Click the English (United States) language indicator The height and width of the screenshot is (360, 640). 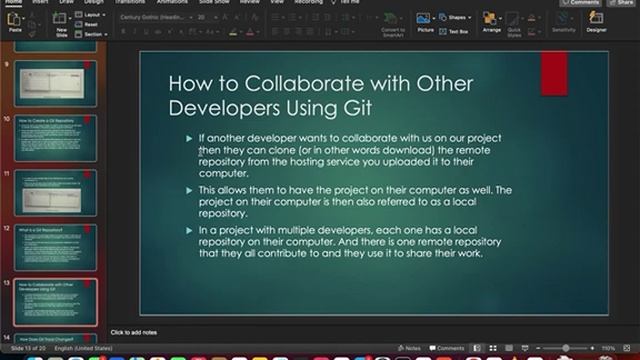click(83, 348)
